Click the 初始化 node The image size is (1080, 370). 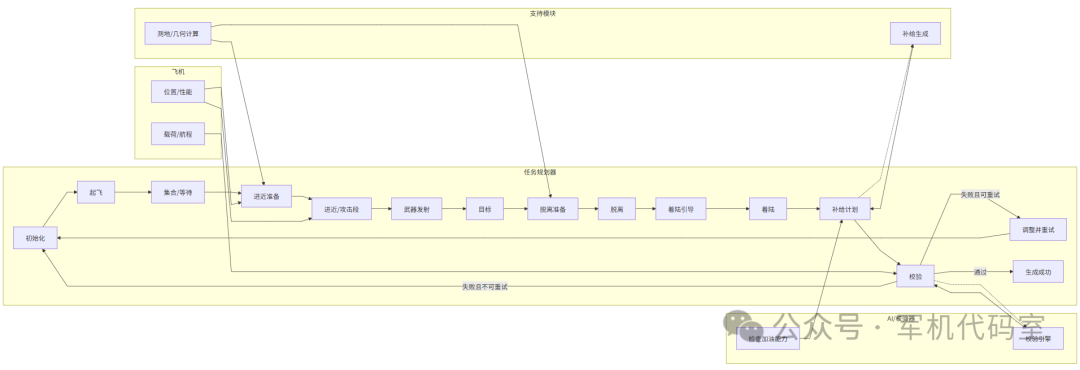35,238
